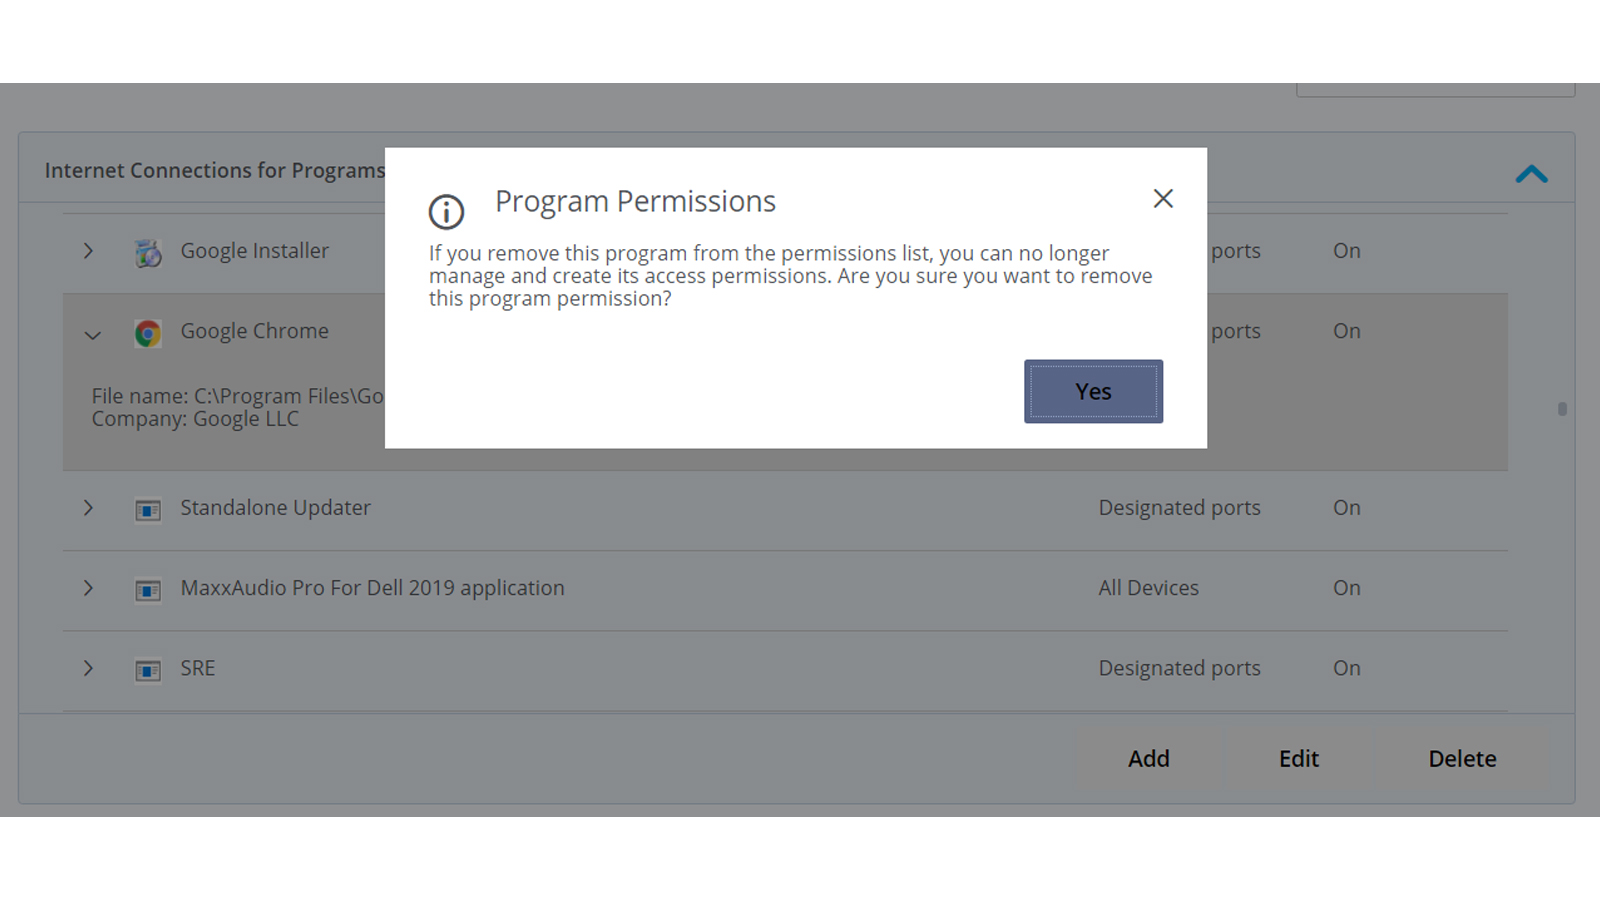The width and height of the screenshot is (1600, 900).
Task: Click the Edit button
Action: pyautogui.click(x=1299, y=759)
